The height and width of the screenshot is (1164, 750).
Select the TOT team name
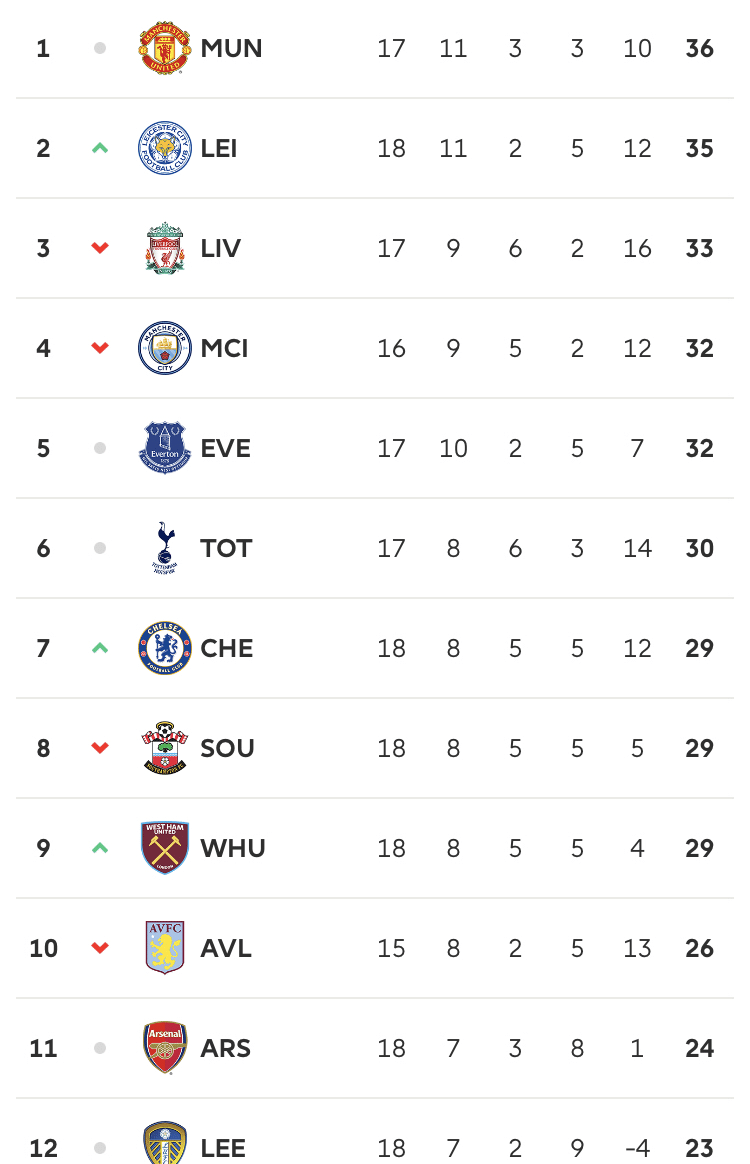point(226,548)
